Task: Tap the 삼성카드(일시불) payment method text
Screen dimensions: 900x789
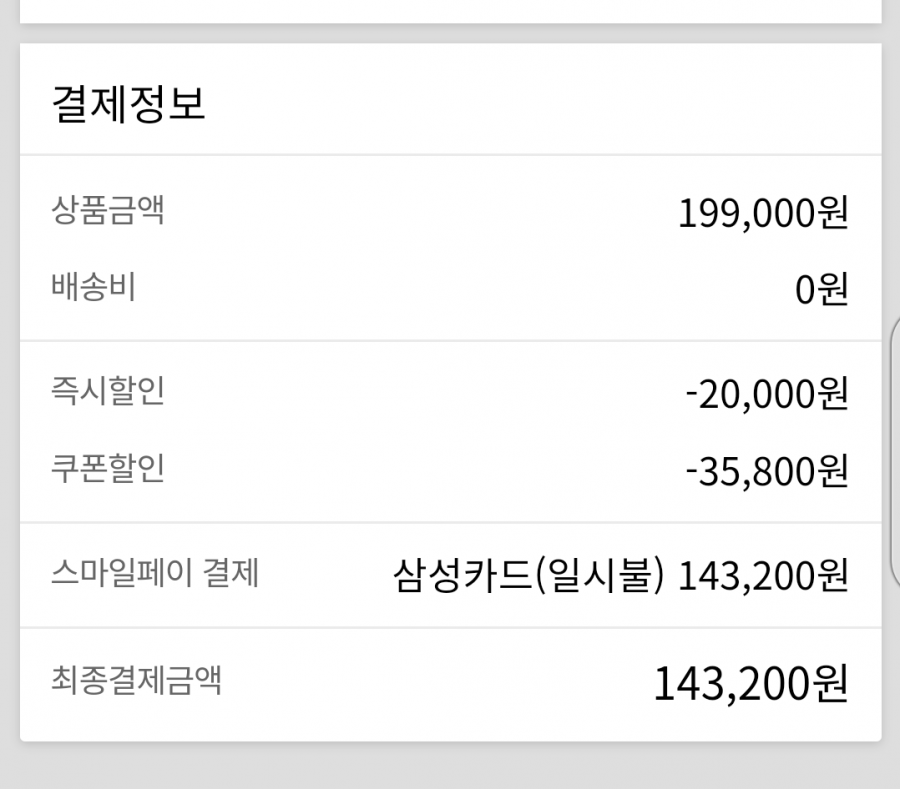Action: [x=529, y=575]
